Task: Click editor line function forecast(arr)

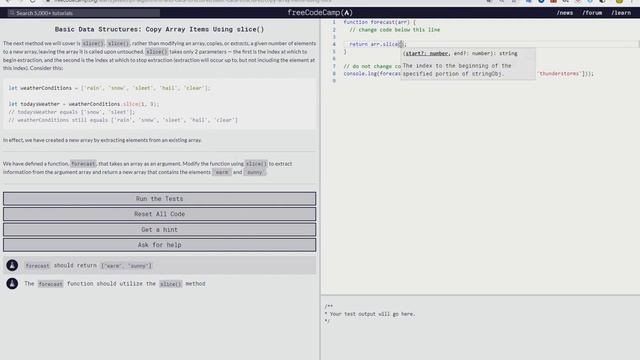Action: coord(380,22)
